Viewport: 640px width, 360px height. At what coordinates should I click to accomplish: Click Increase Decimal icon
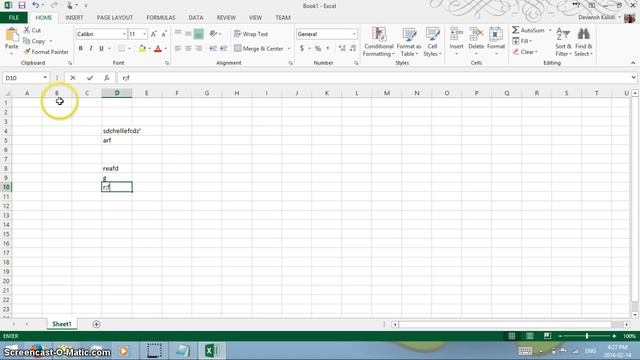[x=342, y=49]
